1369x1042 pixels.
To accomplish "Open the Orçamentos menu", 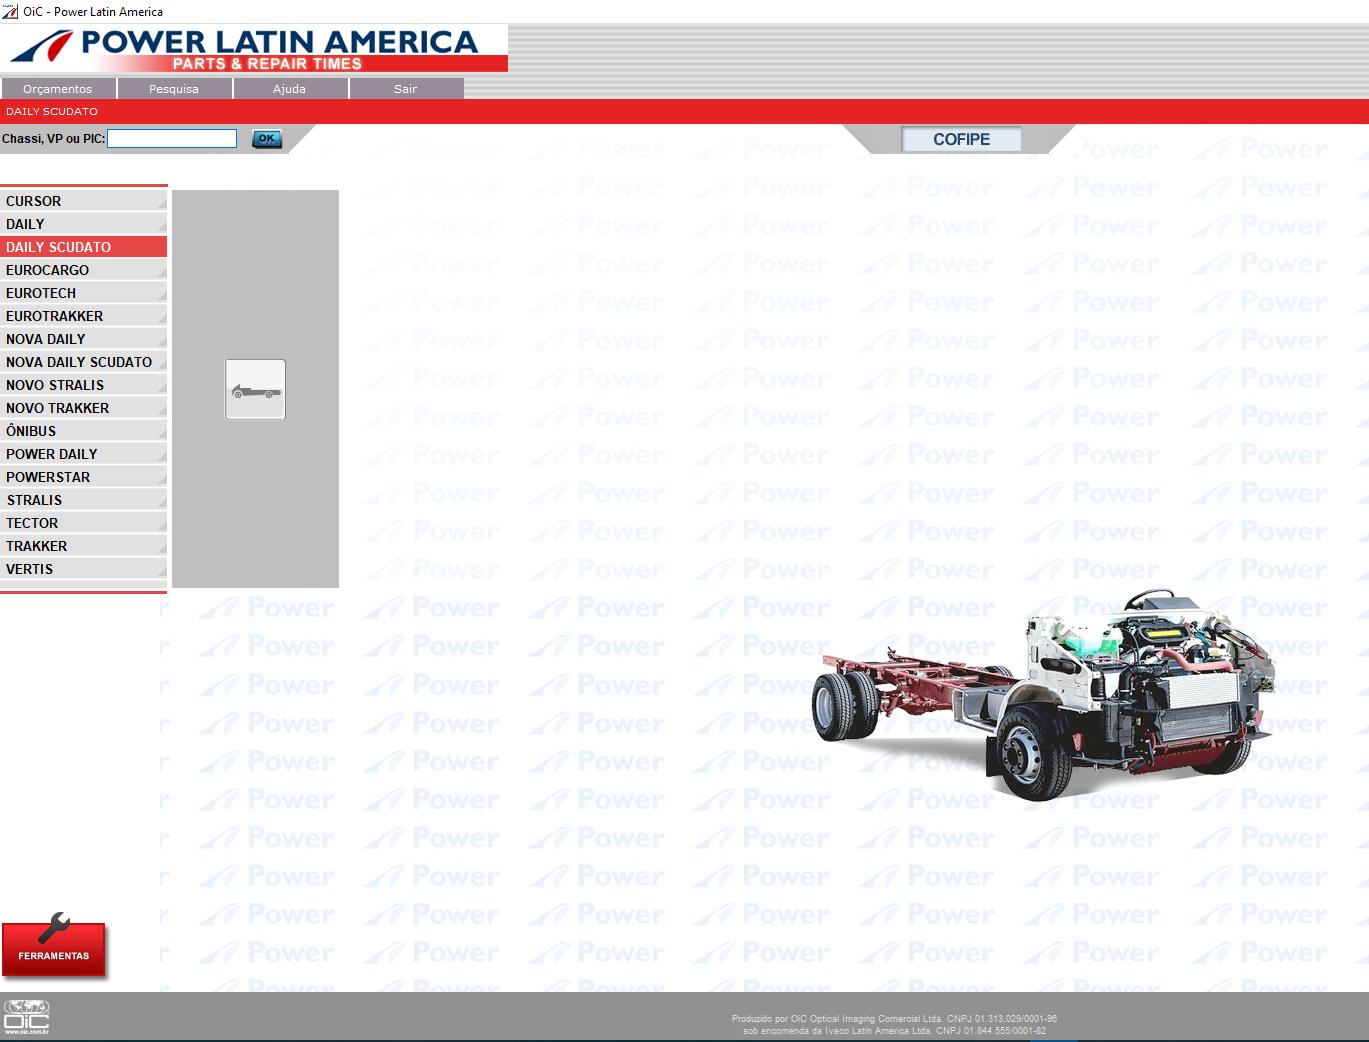I will [58, 89].
